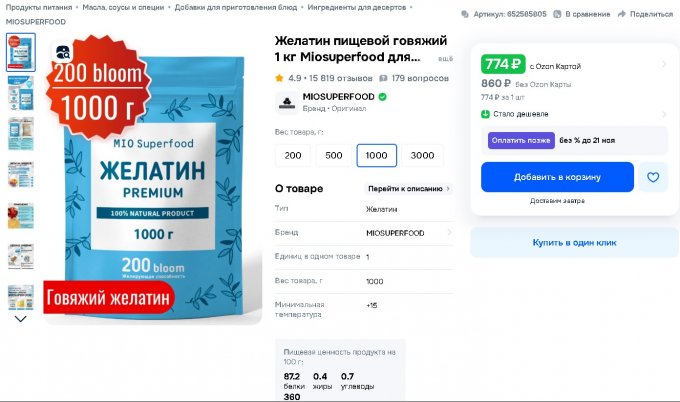Open MIOSUPERFOOD brand logo icon

287,102
